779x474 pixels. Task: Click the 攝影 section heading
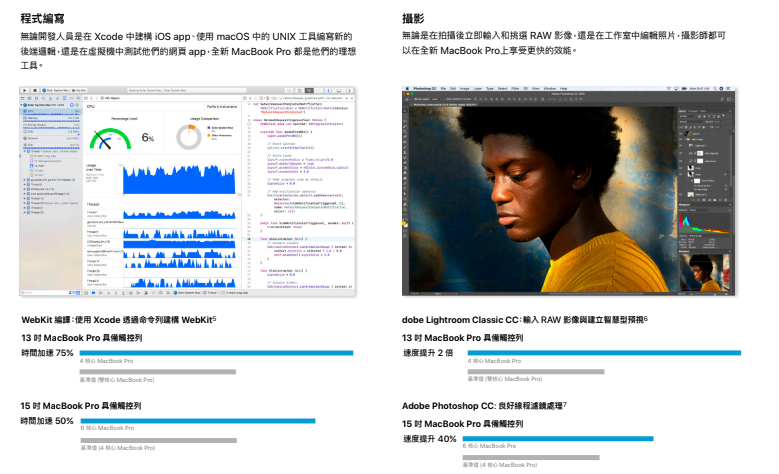point(413,18)
